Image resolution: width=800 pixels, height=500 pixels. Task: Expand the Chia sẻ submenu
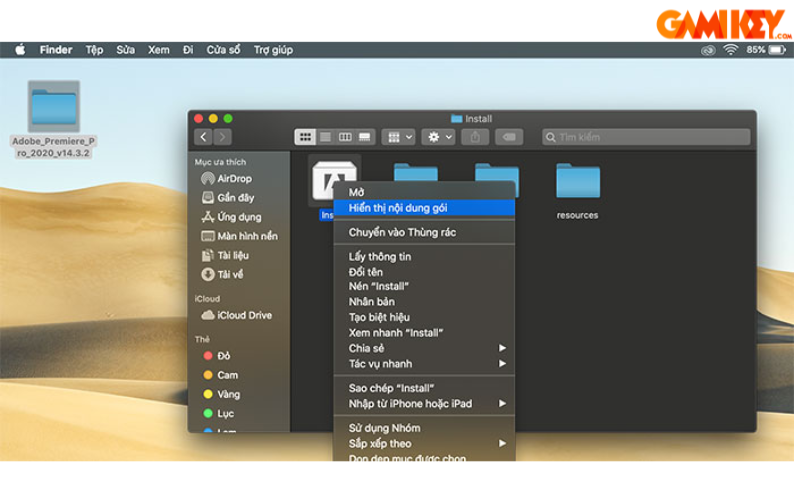(x=424, y=348)
